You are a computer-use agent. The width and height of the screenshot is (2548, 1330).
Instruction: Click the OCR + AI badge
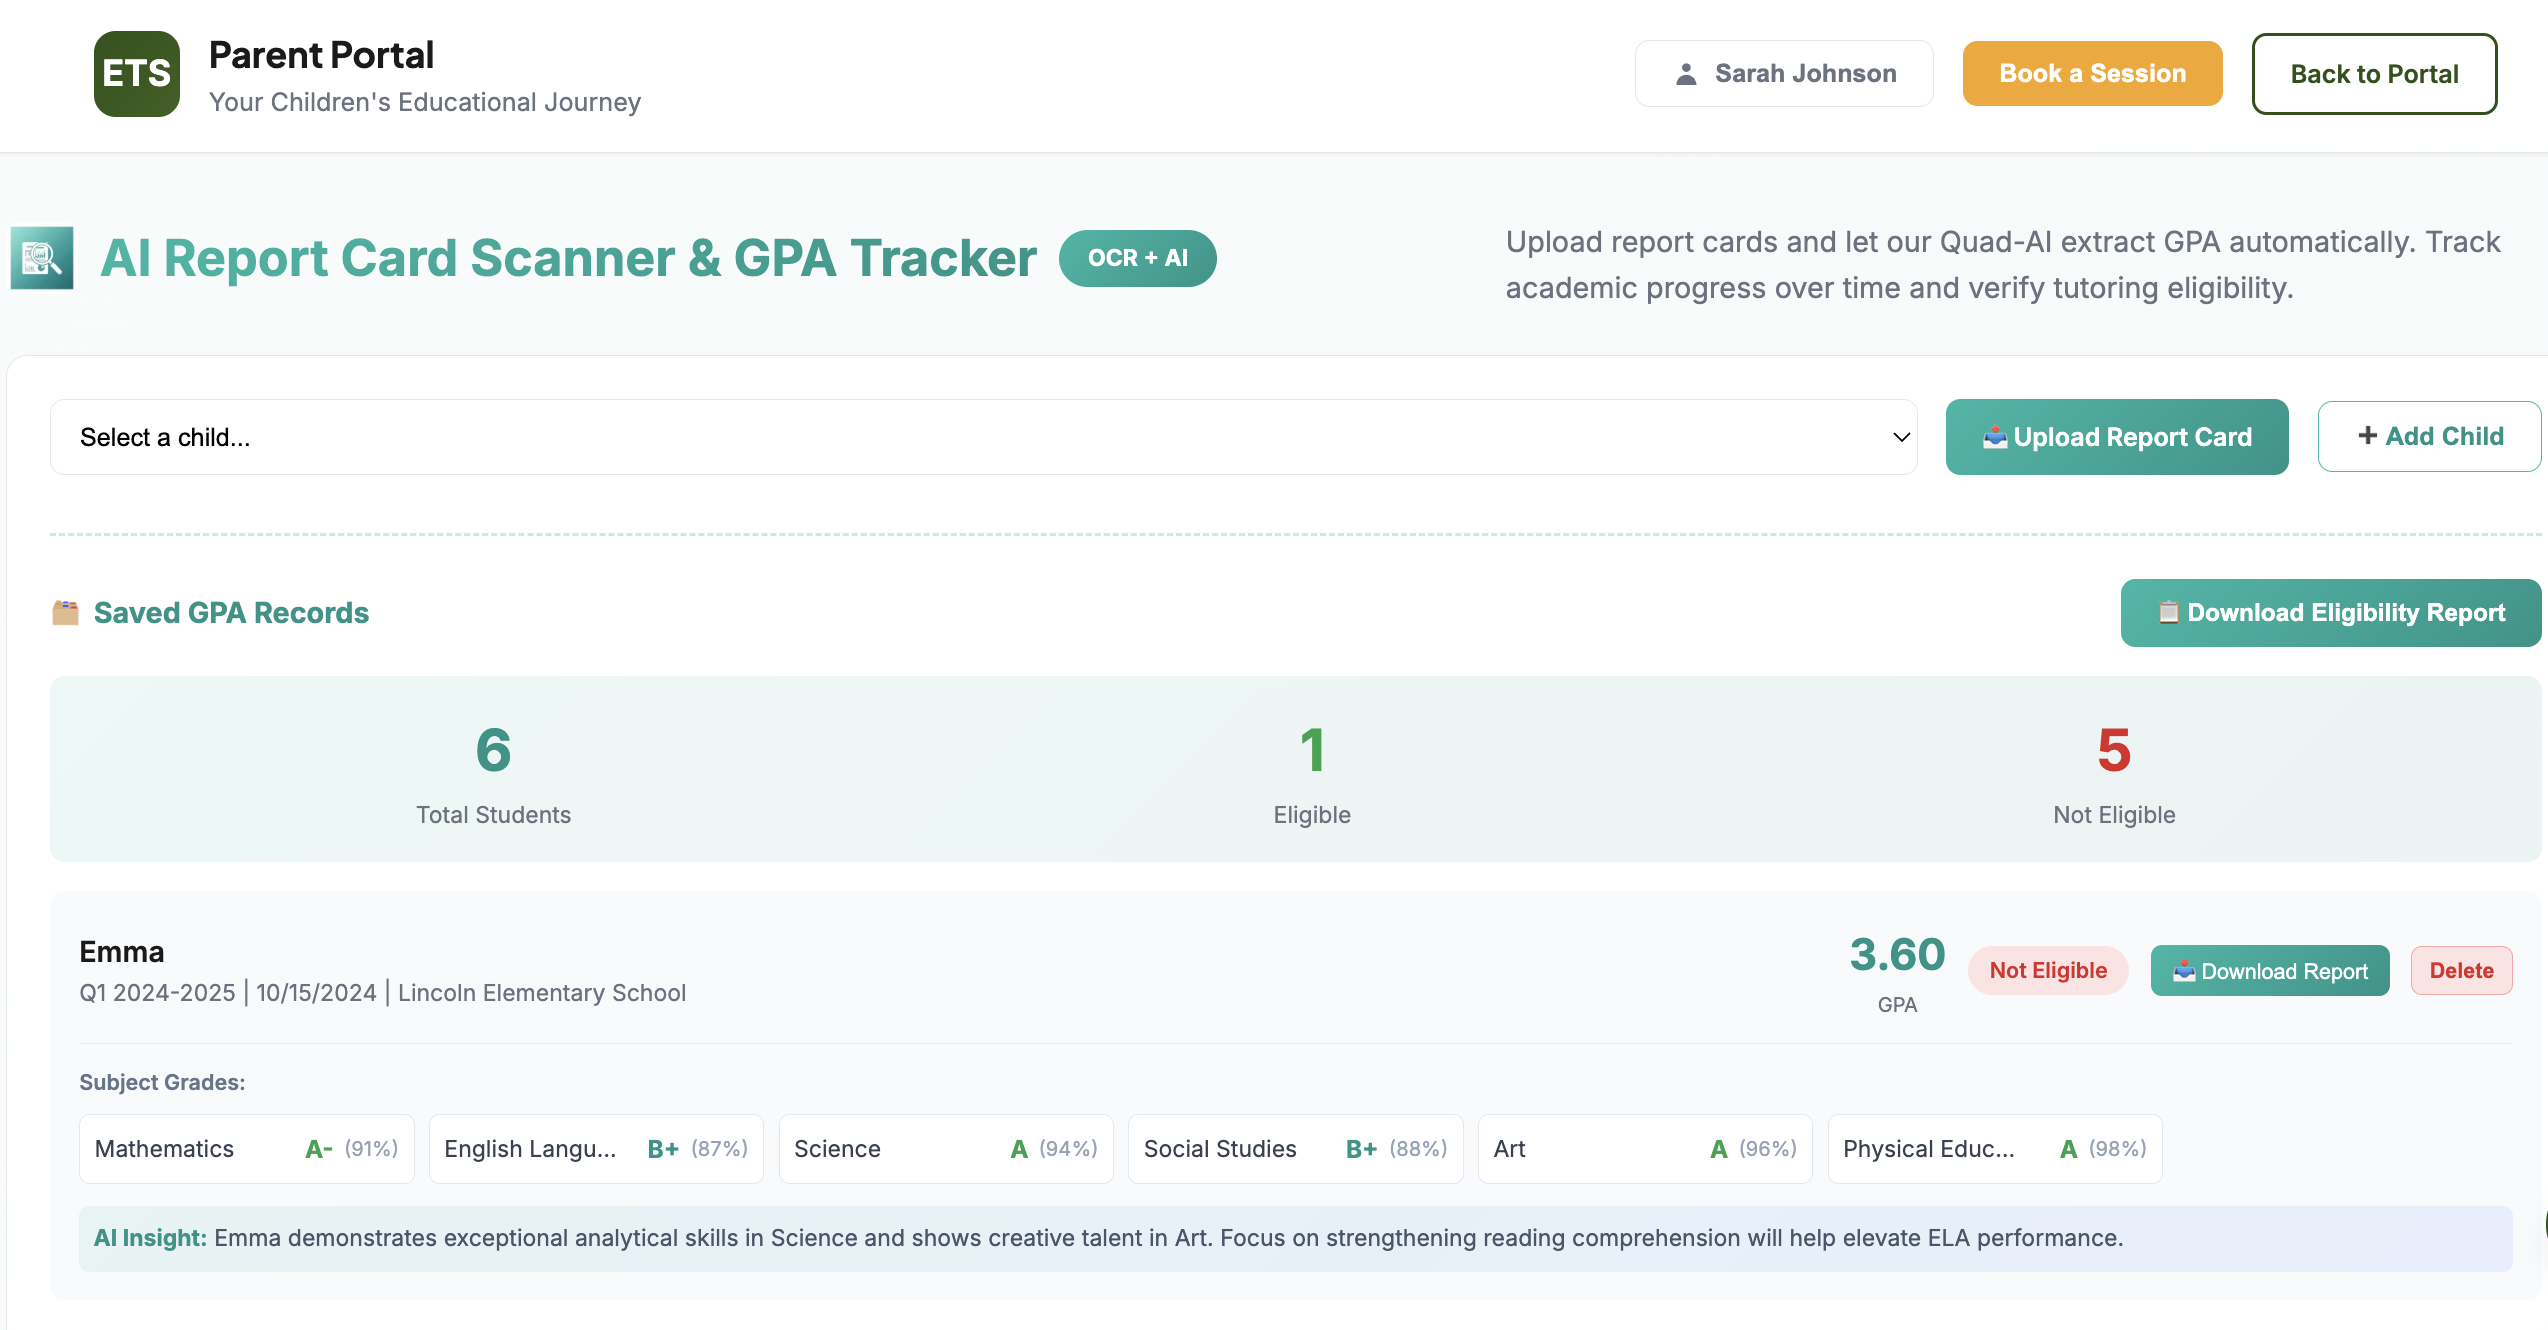(x=1137, y=258)
